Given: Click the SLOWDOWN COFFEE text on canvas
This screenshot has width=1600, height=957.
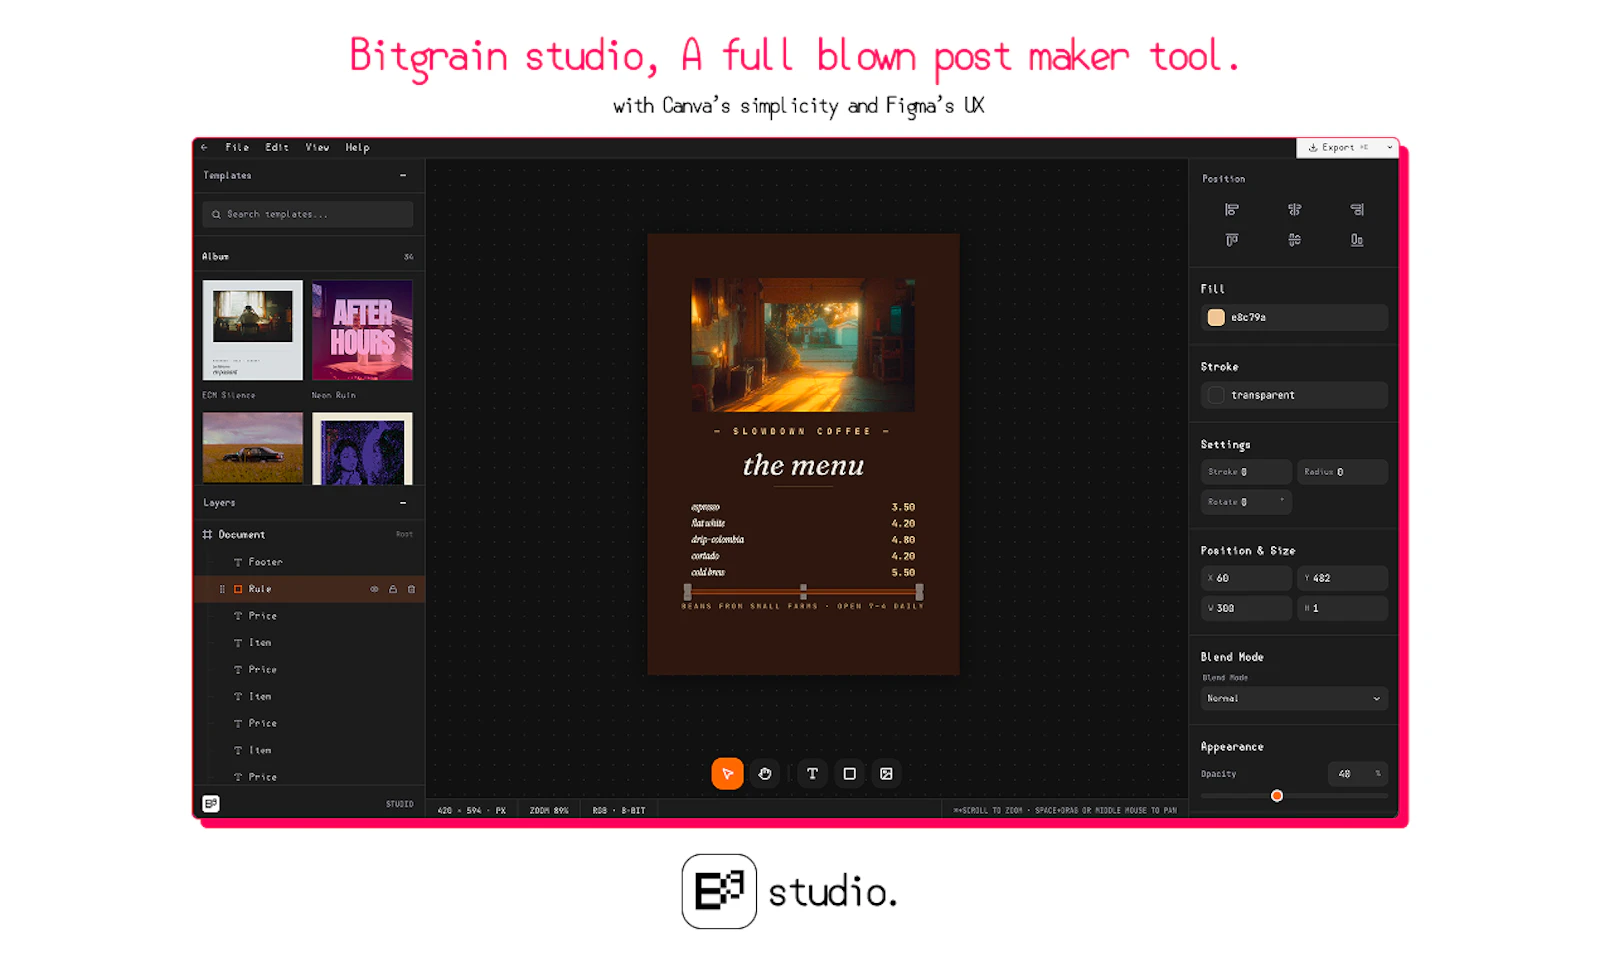Looking at the screenshot, I should tap(802, 431).
